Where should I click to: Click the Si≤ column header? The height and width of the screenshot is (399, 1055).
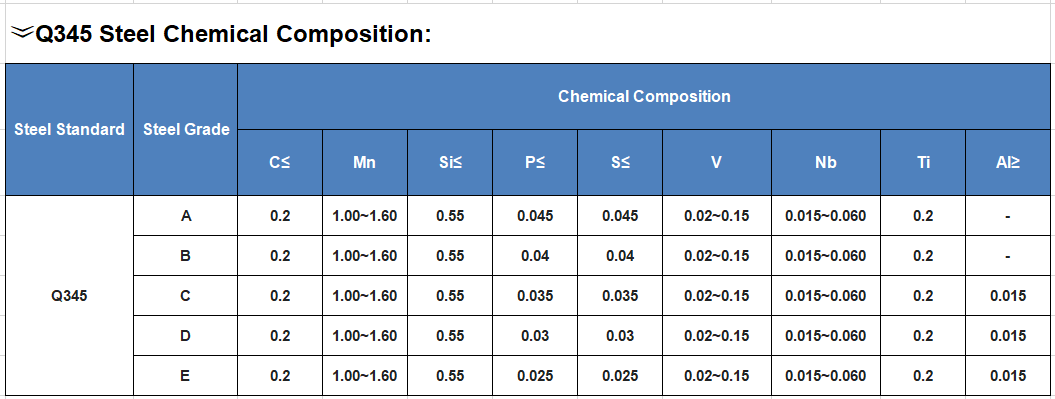(x=450, y=162)
